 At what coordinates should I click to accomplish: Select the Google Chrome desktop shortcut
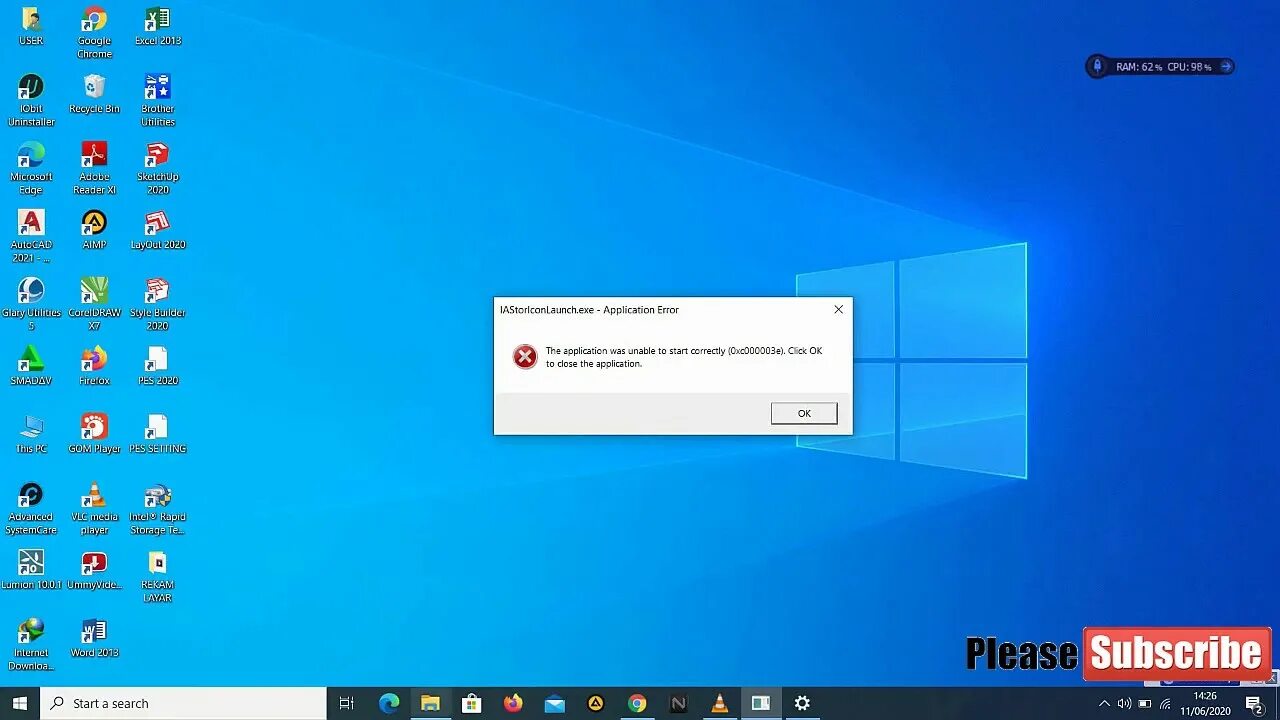[x=94, y=33]
